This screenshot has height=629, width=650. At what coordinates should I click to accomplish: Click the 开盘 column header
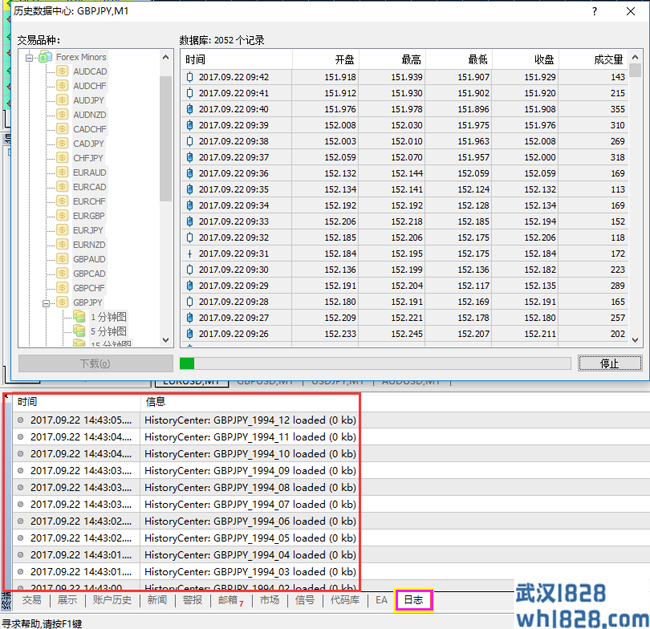326,60
